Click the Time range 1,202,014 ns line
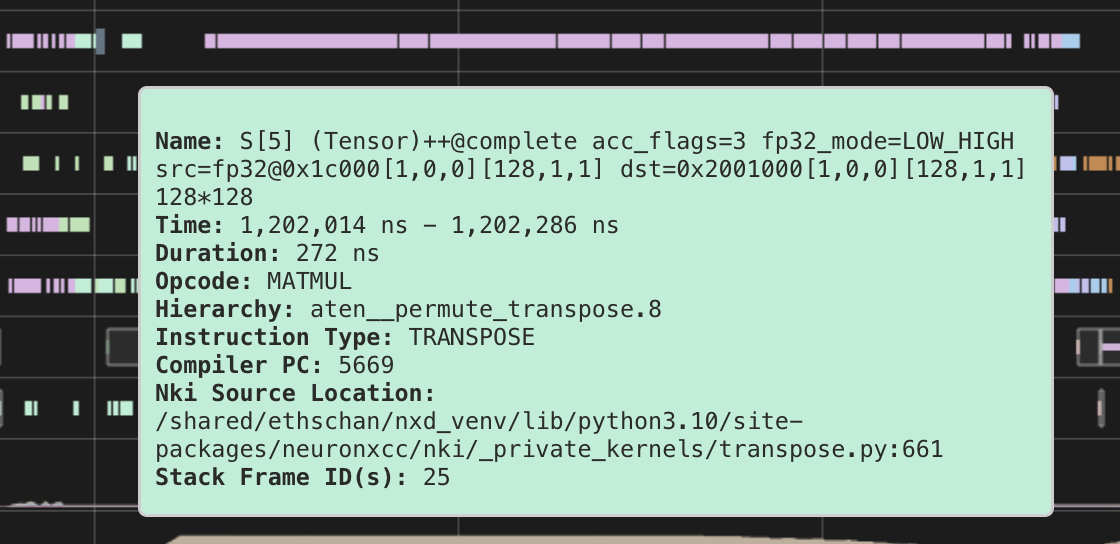The image size is (1120, 544). pyautogui.click(x=387, y=225)
